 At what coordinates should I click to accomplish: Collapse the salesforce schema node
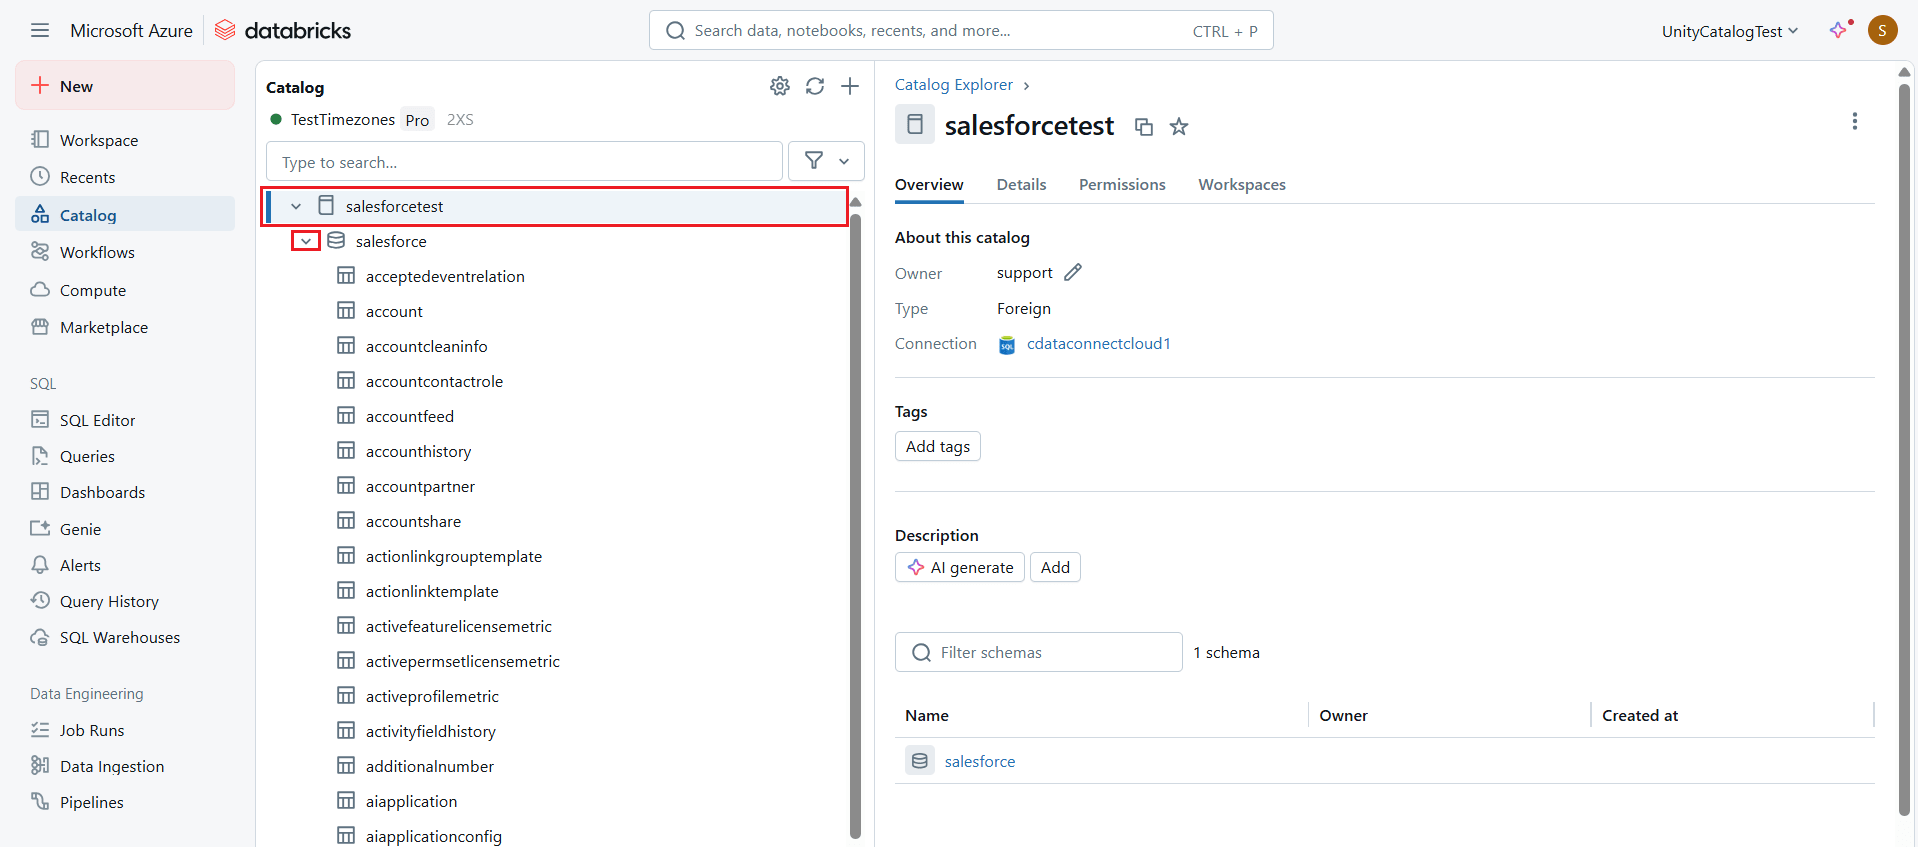(x=306, y=241)
